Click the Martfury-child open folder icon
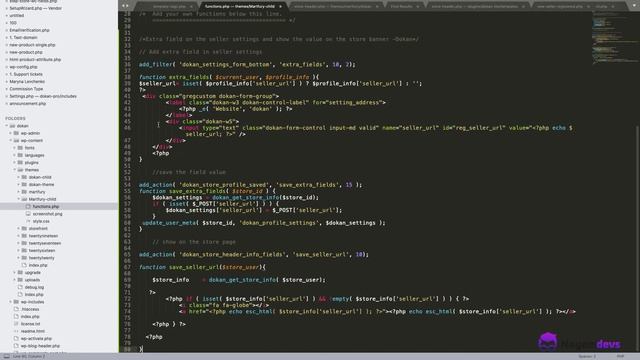The image size is (640, 360). pyautogui.click(x=24, y=199)
